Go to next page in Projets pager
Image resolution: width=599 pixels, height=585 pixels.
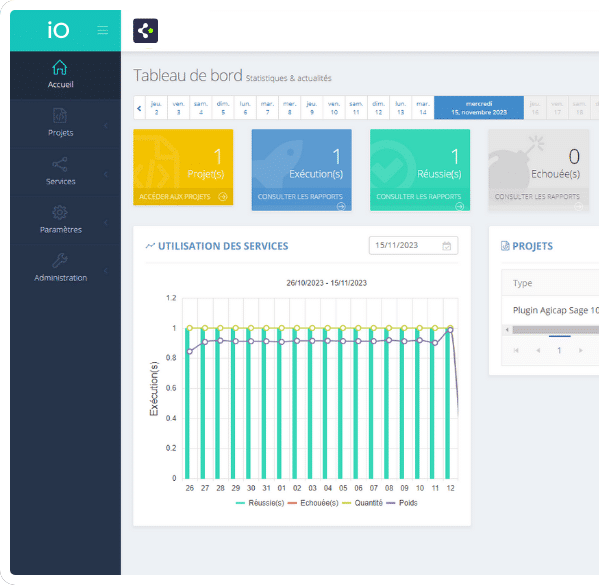[581, 350]
